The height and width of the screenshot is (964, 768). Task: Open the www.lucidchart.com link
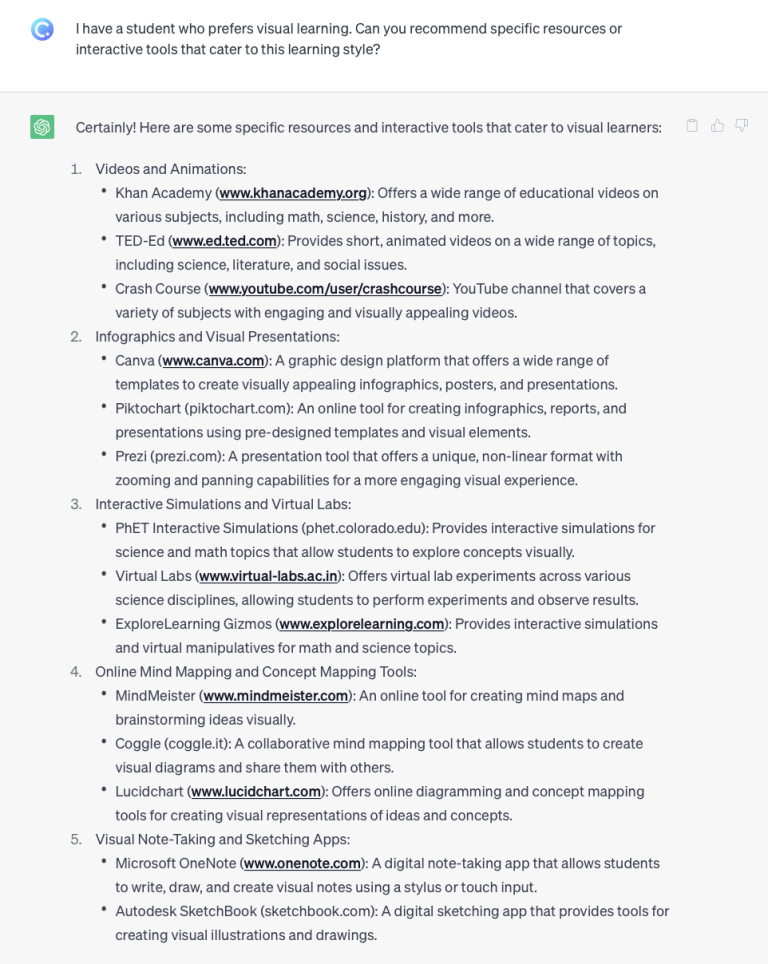pyautogui.click(x=256, y=792)
